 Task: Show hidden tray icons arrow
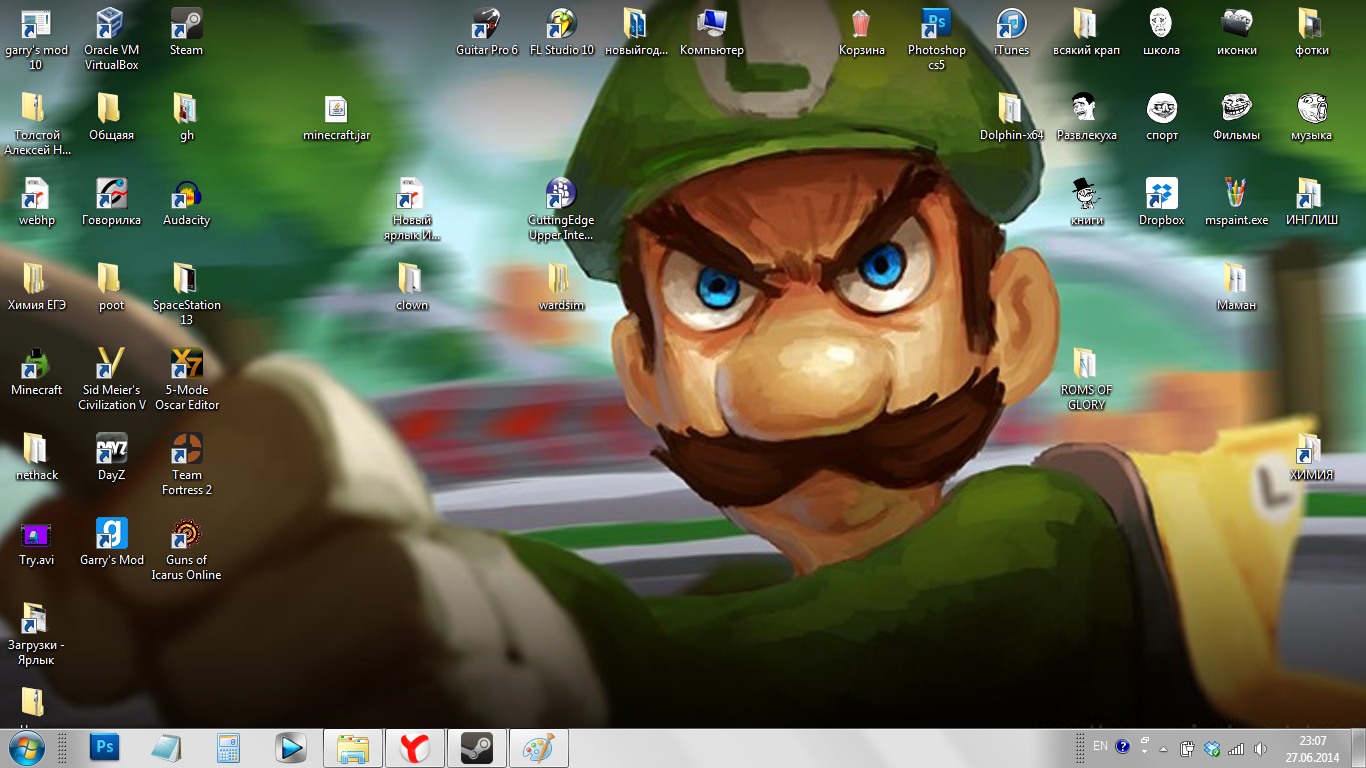pos(1163,748)
